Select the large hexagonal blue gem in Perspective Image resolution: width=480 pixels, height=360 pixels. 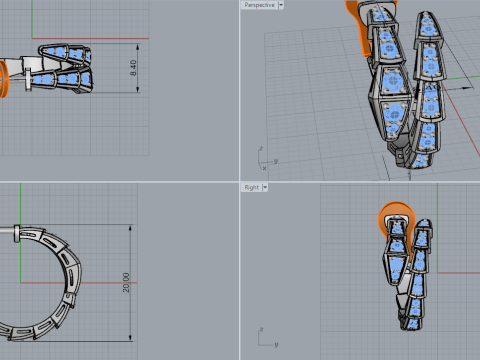[393, 81]
